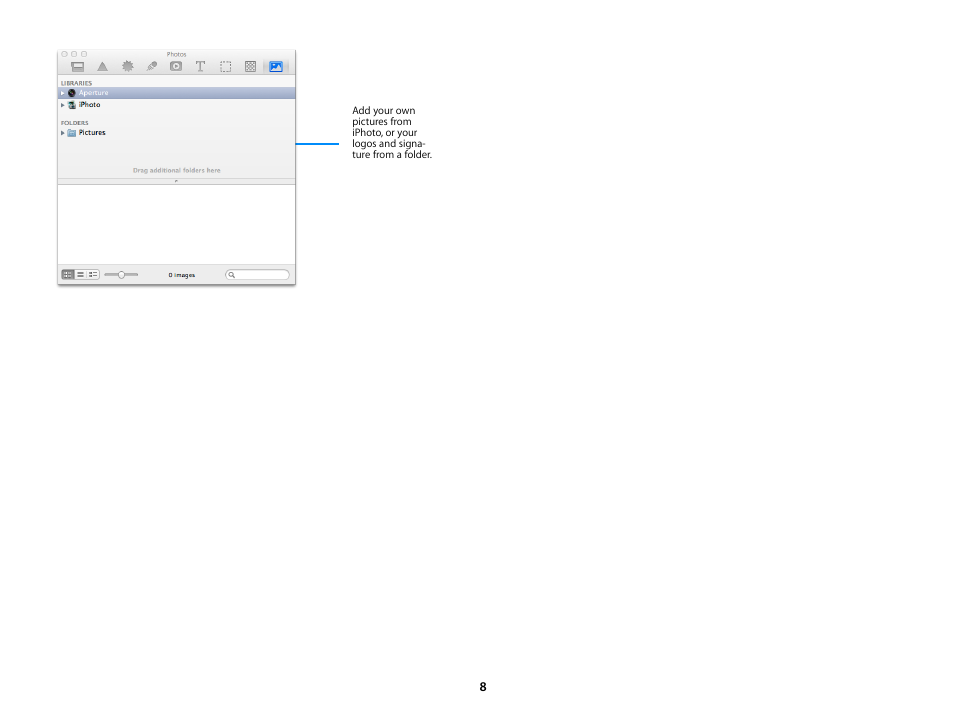Screen dimensions: 954x724
Task: Close the Photos window
Action: [64, 54]
